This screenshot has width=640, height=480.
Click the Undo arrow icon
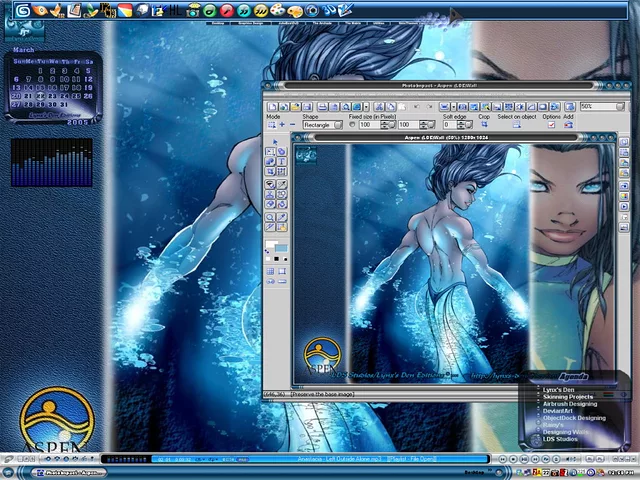pyautogui.click(x=417, y=107)
